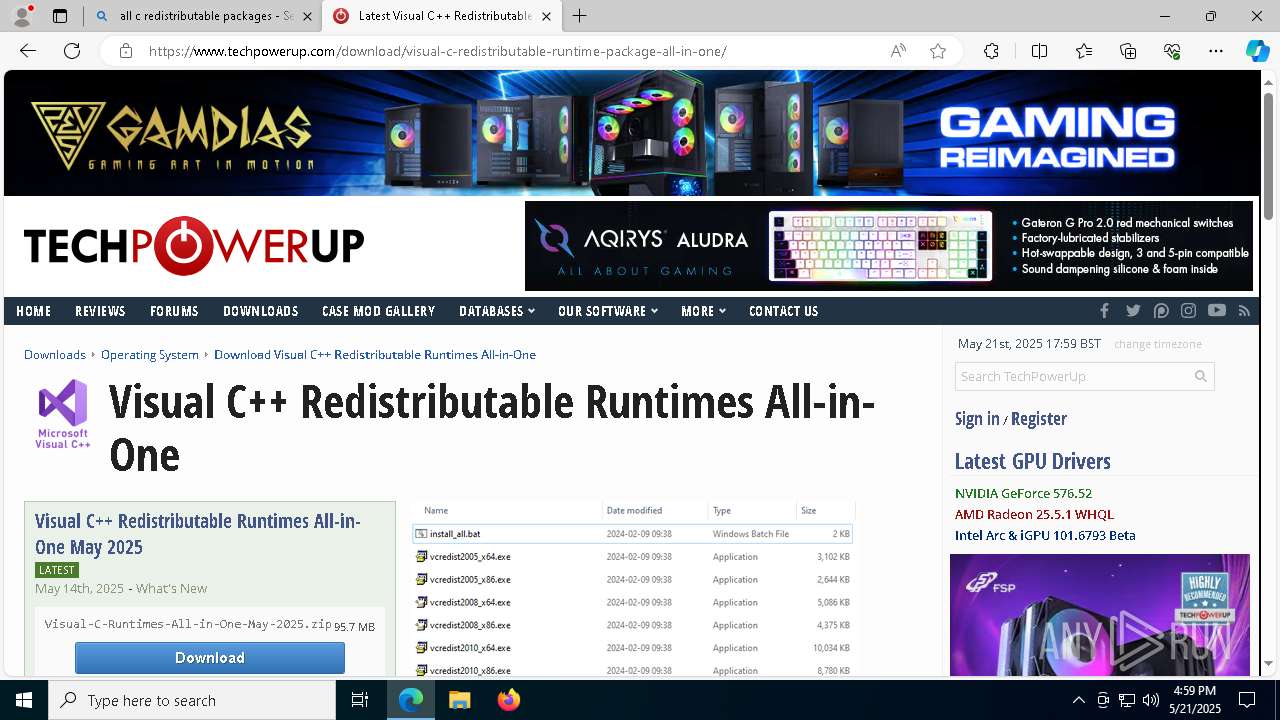Open DOWNLOADS in the nav bar
The height and width of the screenshot is (720, 1280).
(x=261, y=311)
